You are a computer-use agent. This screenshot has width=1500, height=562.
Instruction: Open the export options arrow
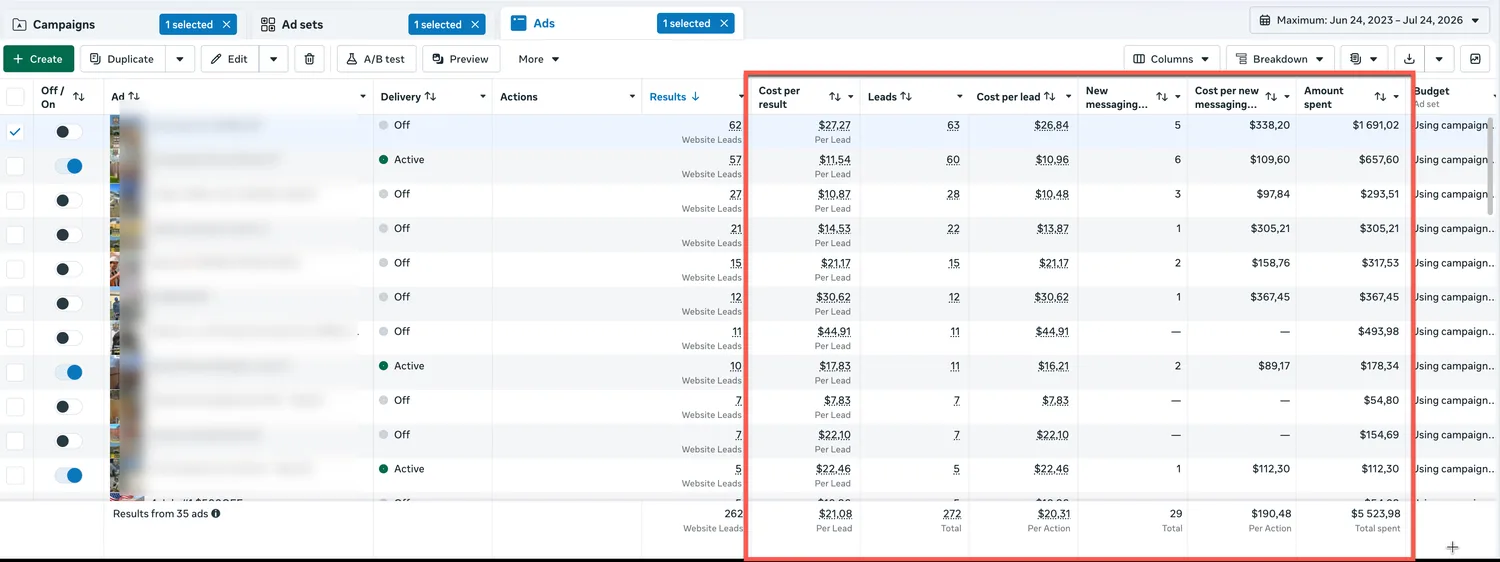coord(1439,59)
